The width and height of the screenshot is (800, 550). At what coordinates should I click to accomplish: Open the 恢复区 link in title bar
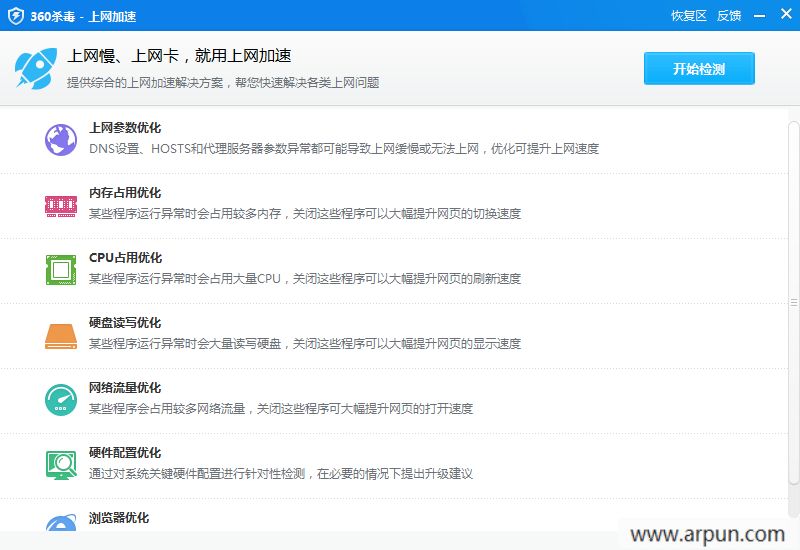[688, 16]
